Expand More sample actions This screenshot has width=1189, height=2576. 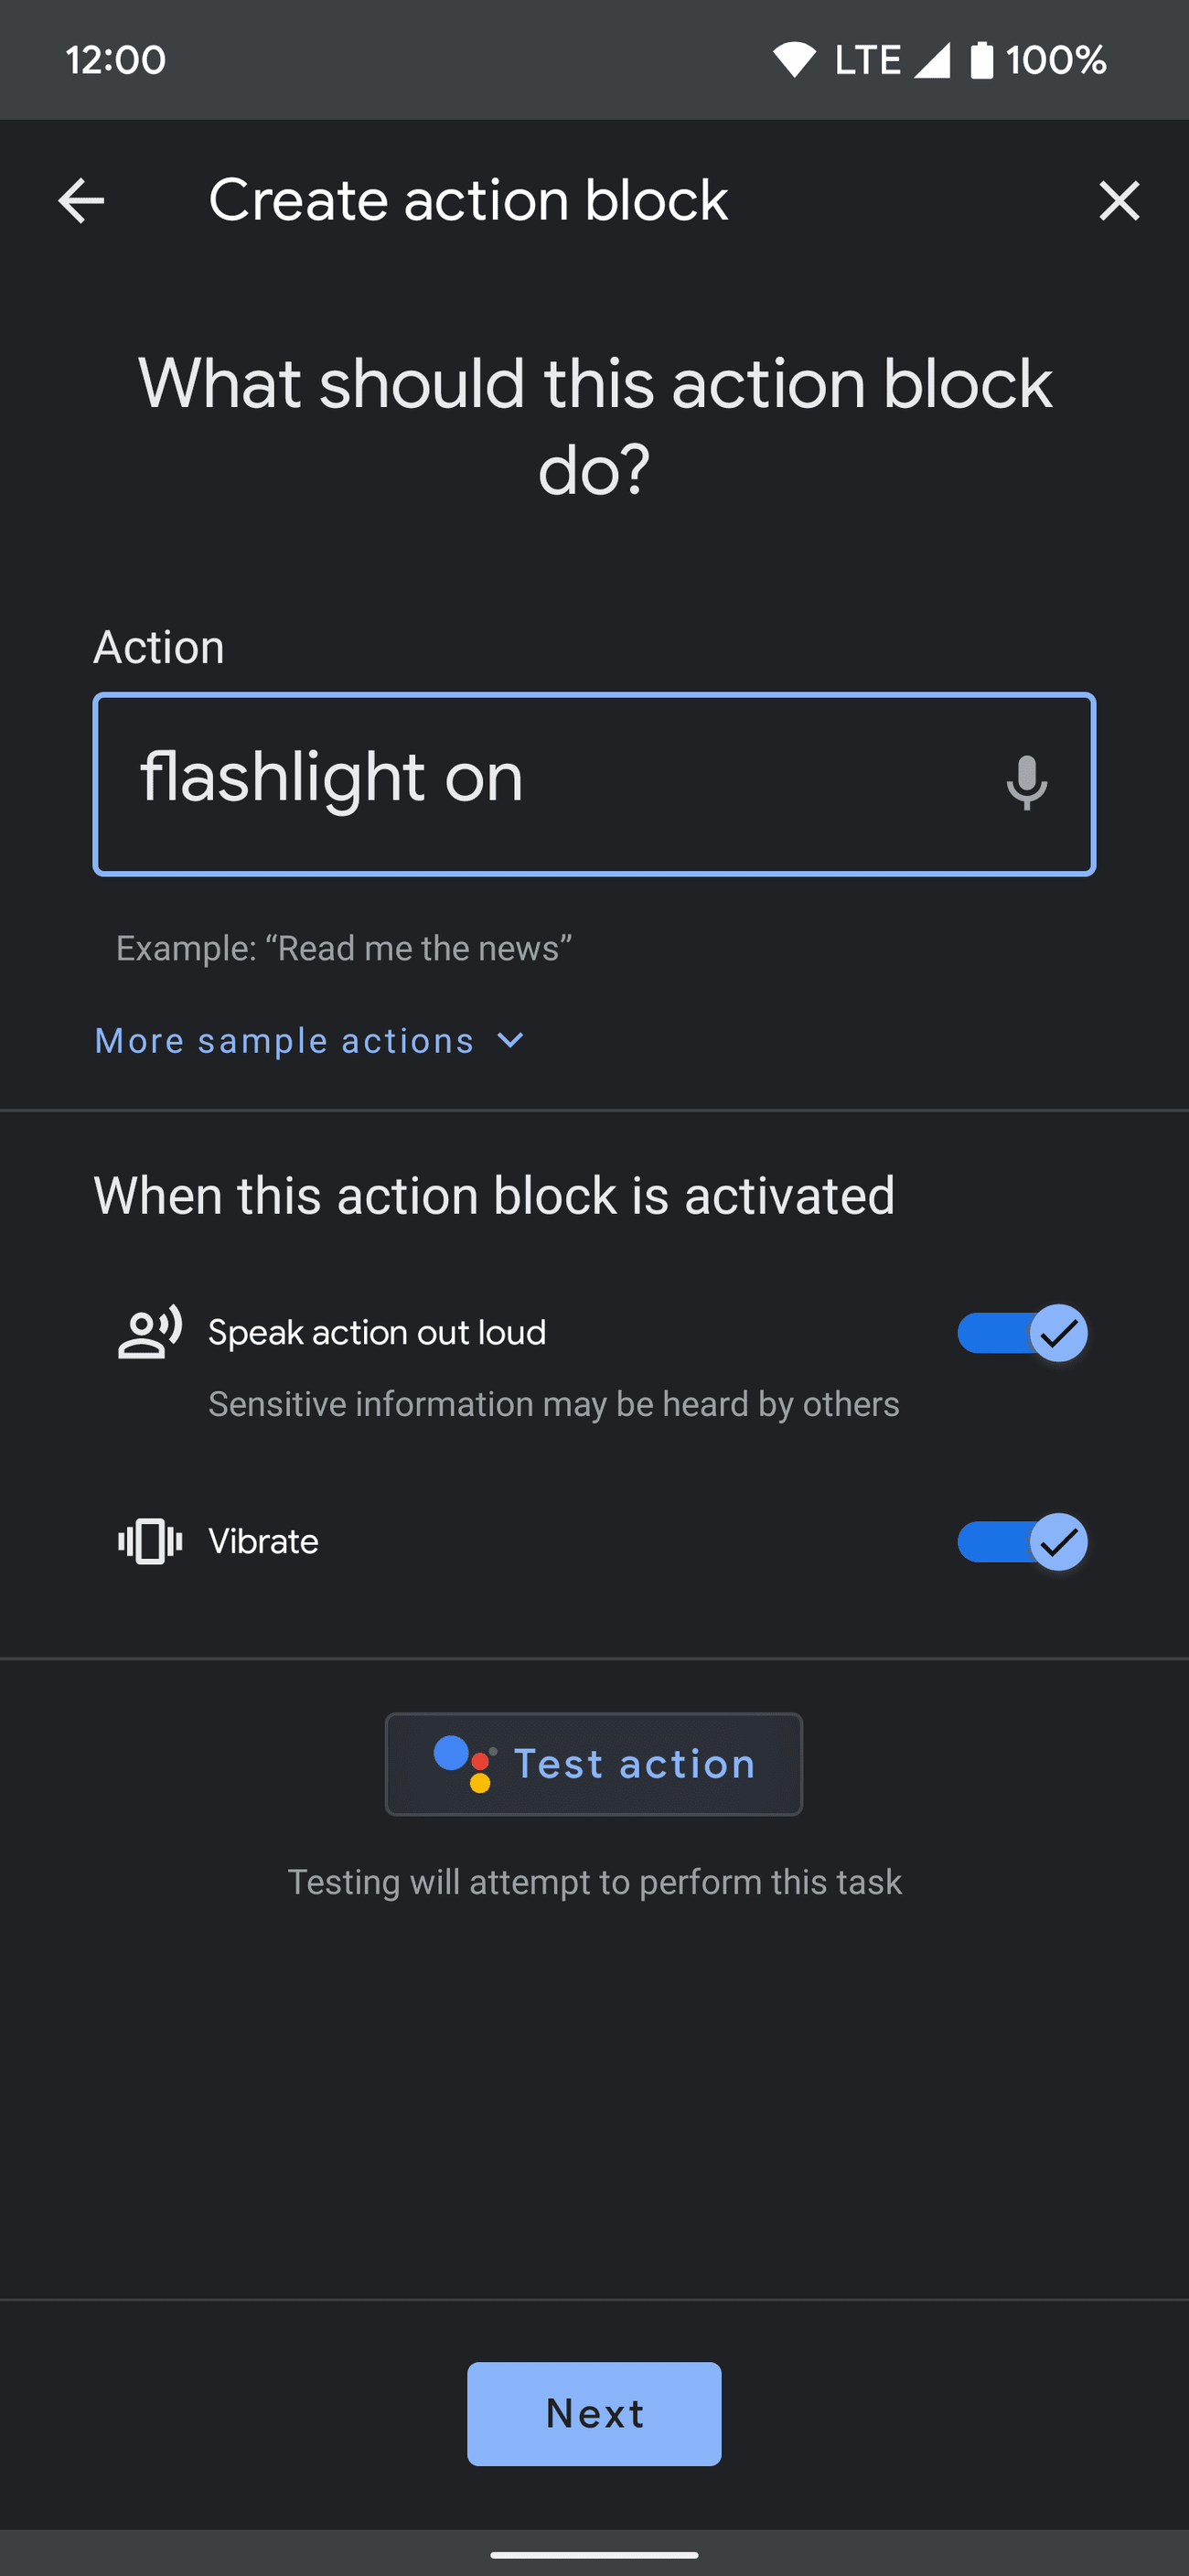[284, 1041]
